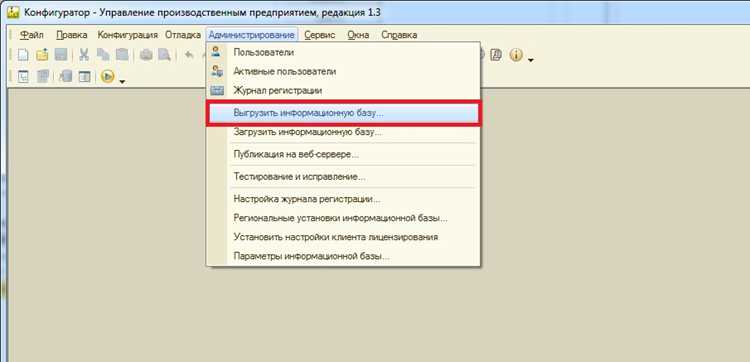Click the yellow info icon in toolbar

pyautogui.click(x=516, y=55)
